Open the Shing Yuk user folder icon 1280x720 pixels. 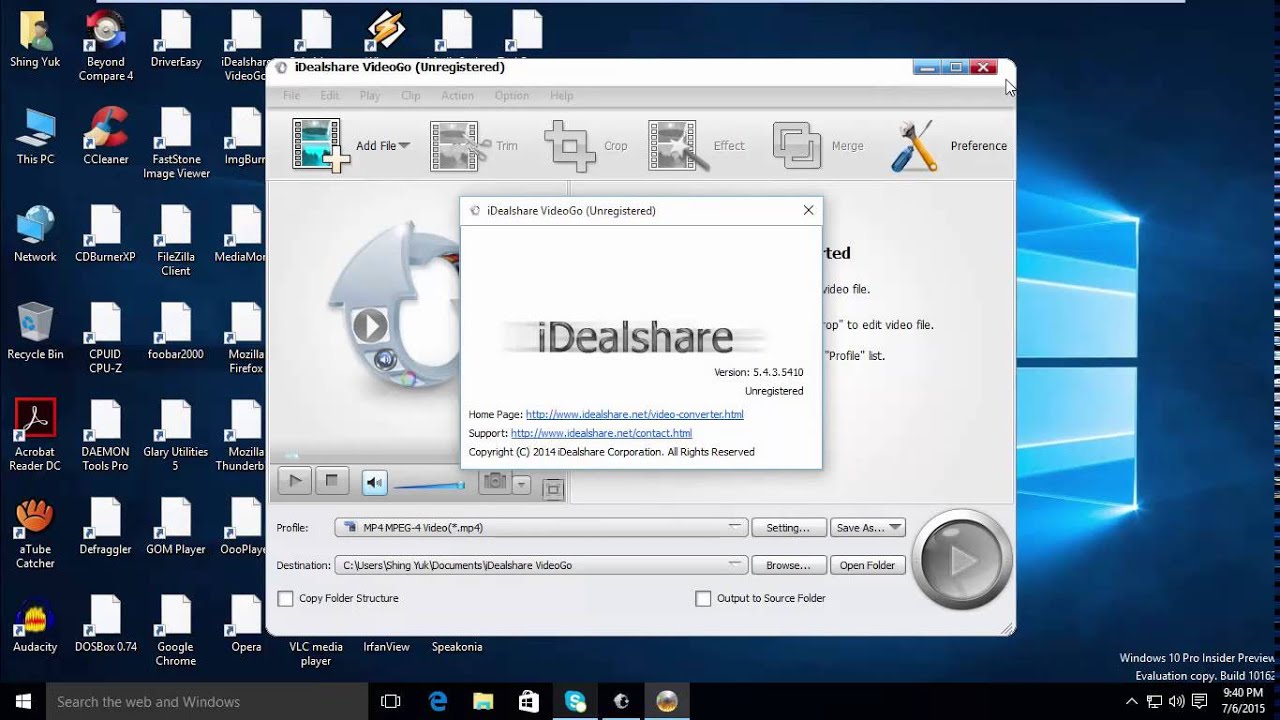[x=35, y=39]
